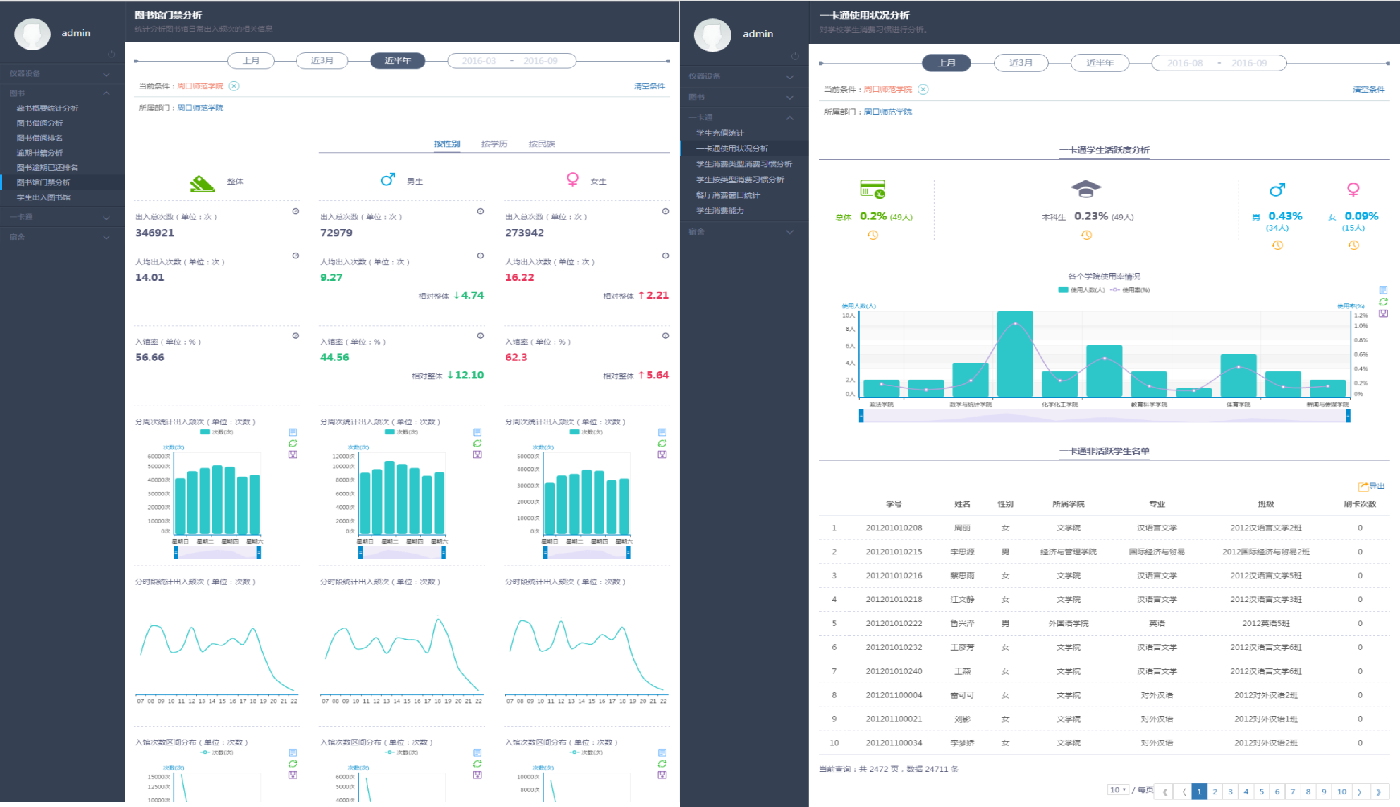Screen dimensions: 1400x807
Task: Open 学生出入图书馆 in the sidebar
Action: 43,197
